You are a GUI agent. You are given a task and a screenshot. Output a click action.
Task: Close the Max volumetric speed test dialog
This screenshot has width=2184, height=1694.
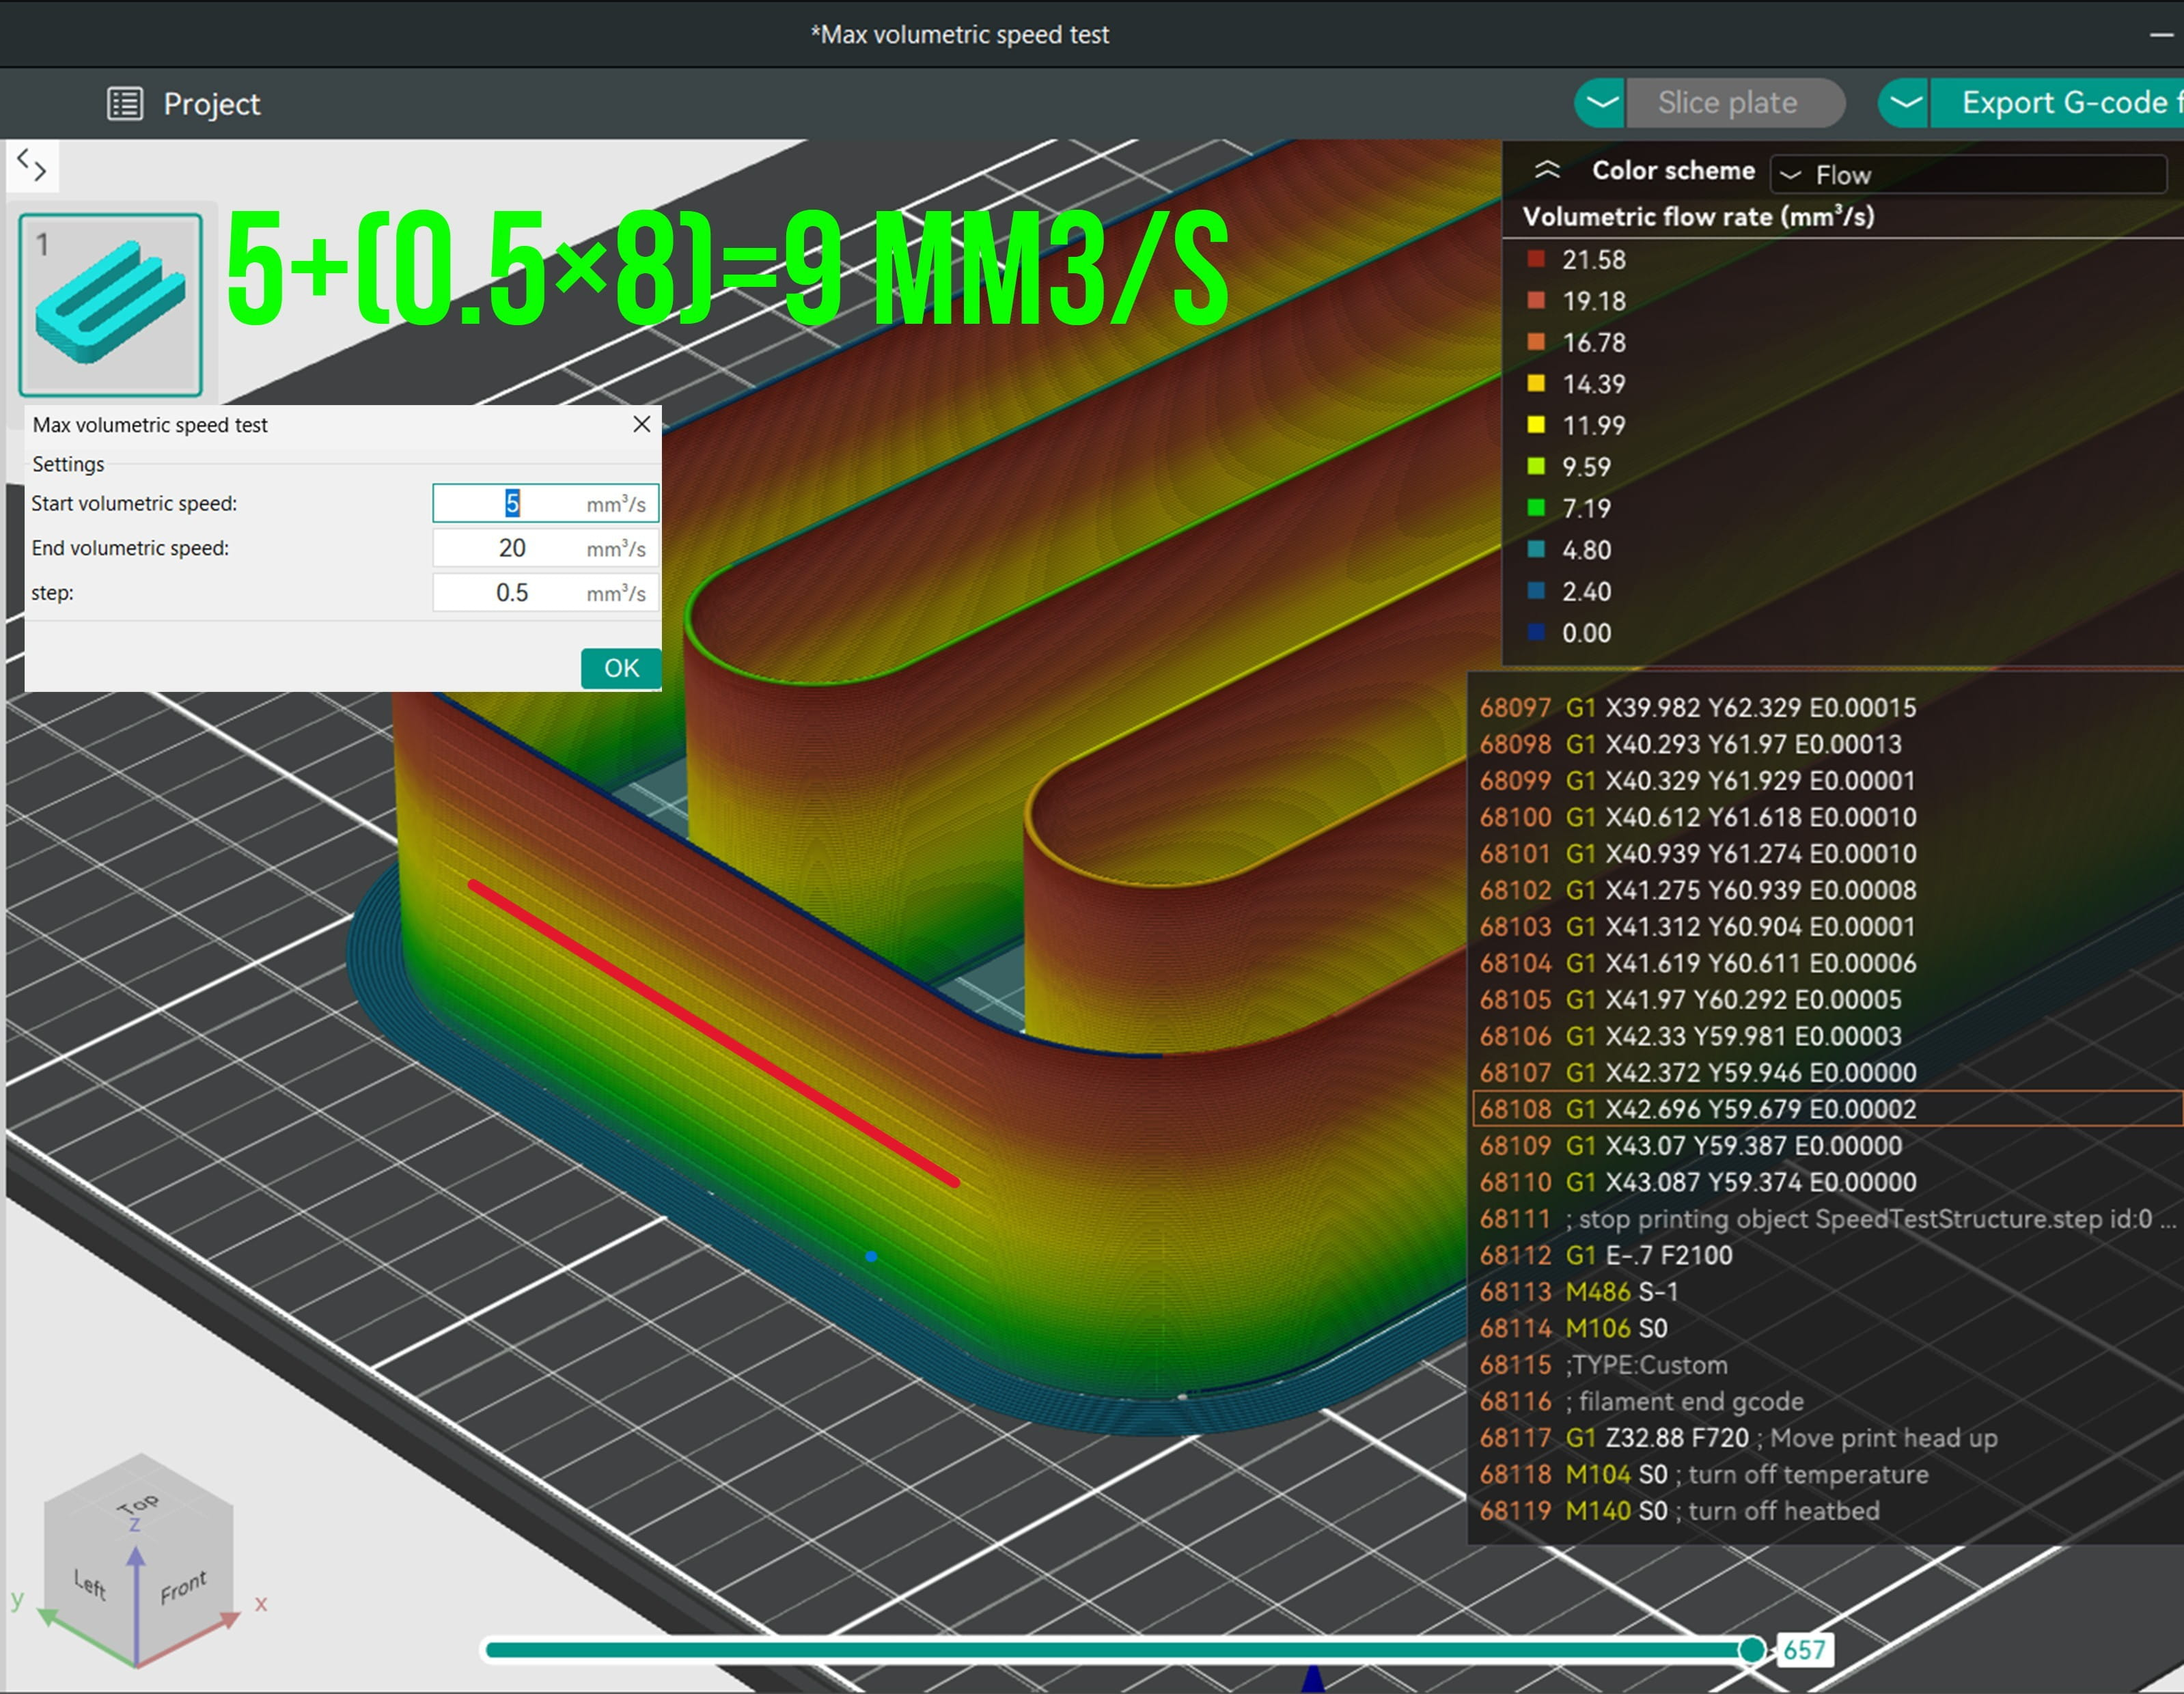point(641,424)
